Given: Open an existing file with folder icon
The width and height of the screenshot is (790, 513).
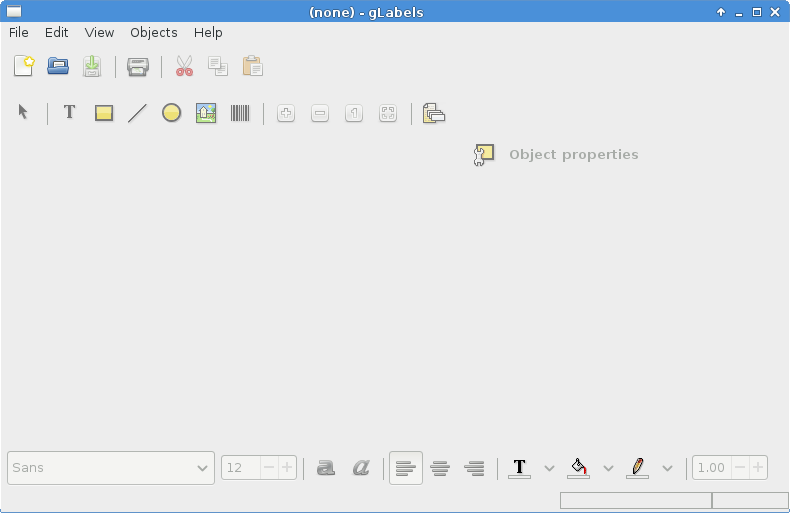Looking at the screenshot, I should pos(58,66).
